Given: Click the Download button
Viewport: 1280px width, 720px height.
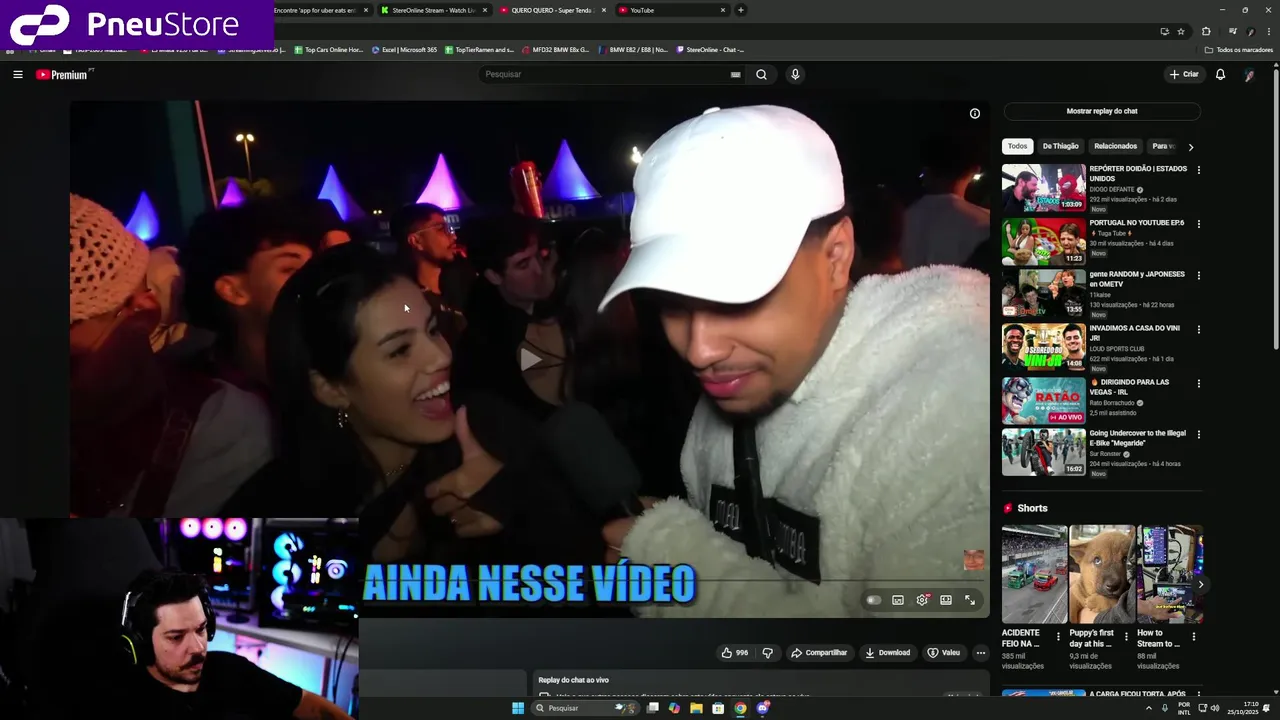Looking at the screenshot, I should pyautogui.click(x=888, y=652).
